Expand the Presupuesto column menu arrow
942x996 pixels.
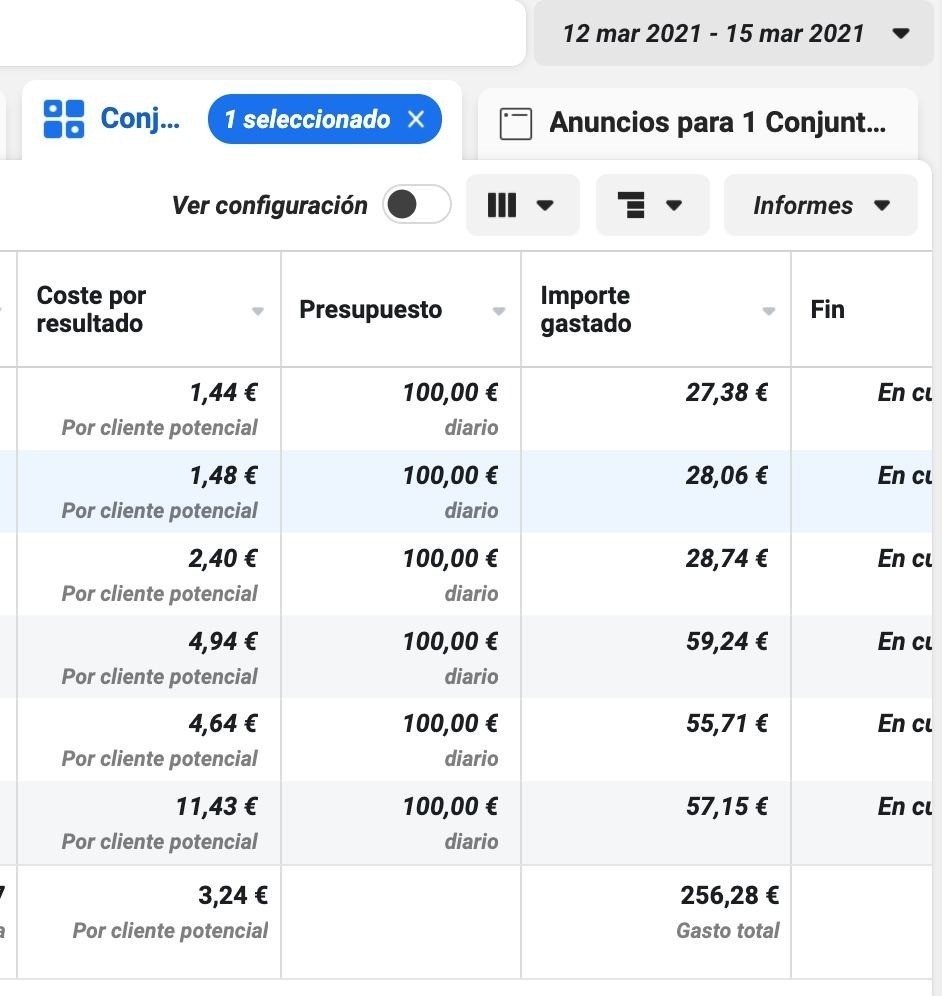pos(499,311)
